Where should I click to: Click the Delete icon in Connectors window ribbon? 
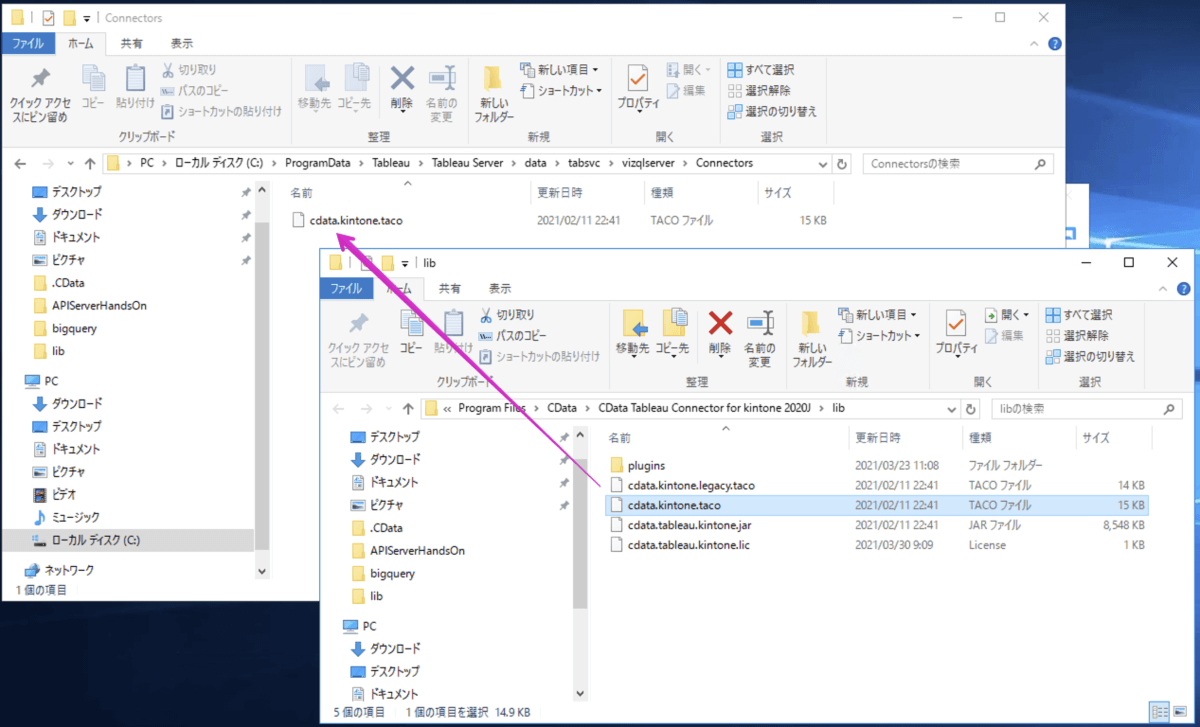point(402,87)
